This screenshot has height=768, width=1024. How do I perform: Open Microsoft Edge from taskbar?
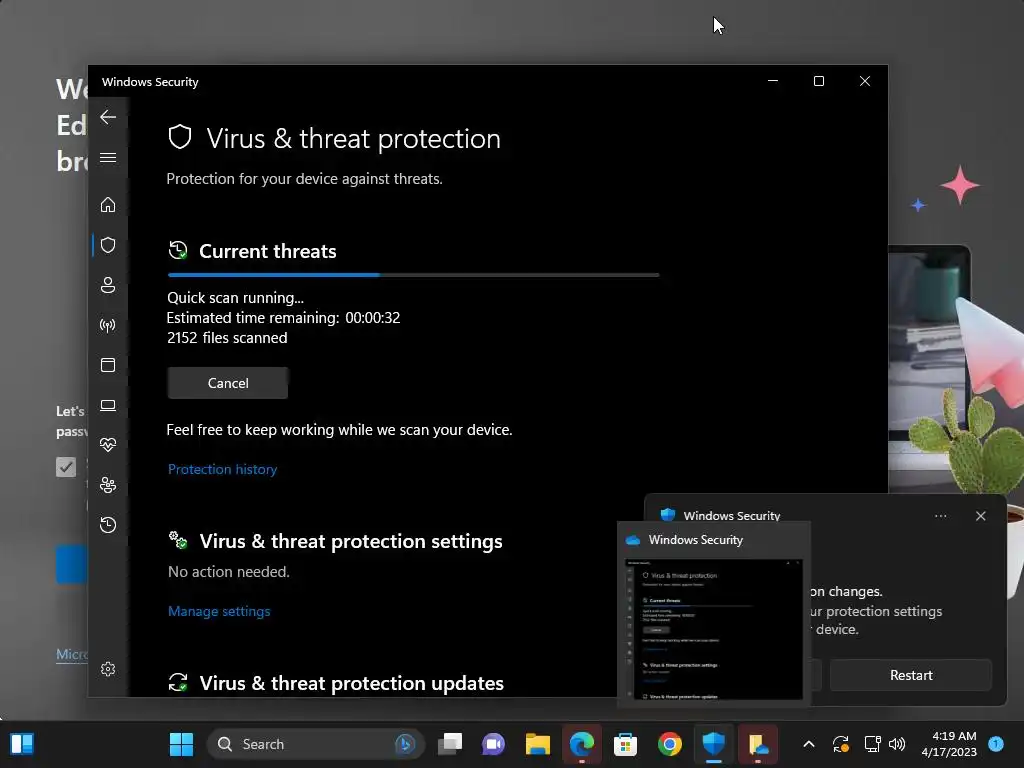pos(581,744)
